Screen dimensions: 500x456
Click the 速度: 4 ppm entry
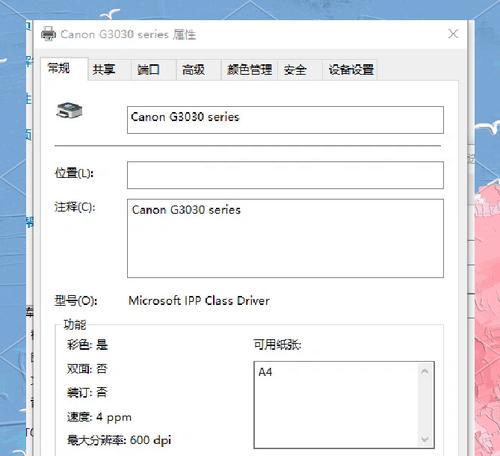pyautogui.click(x=99, y=417)
